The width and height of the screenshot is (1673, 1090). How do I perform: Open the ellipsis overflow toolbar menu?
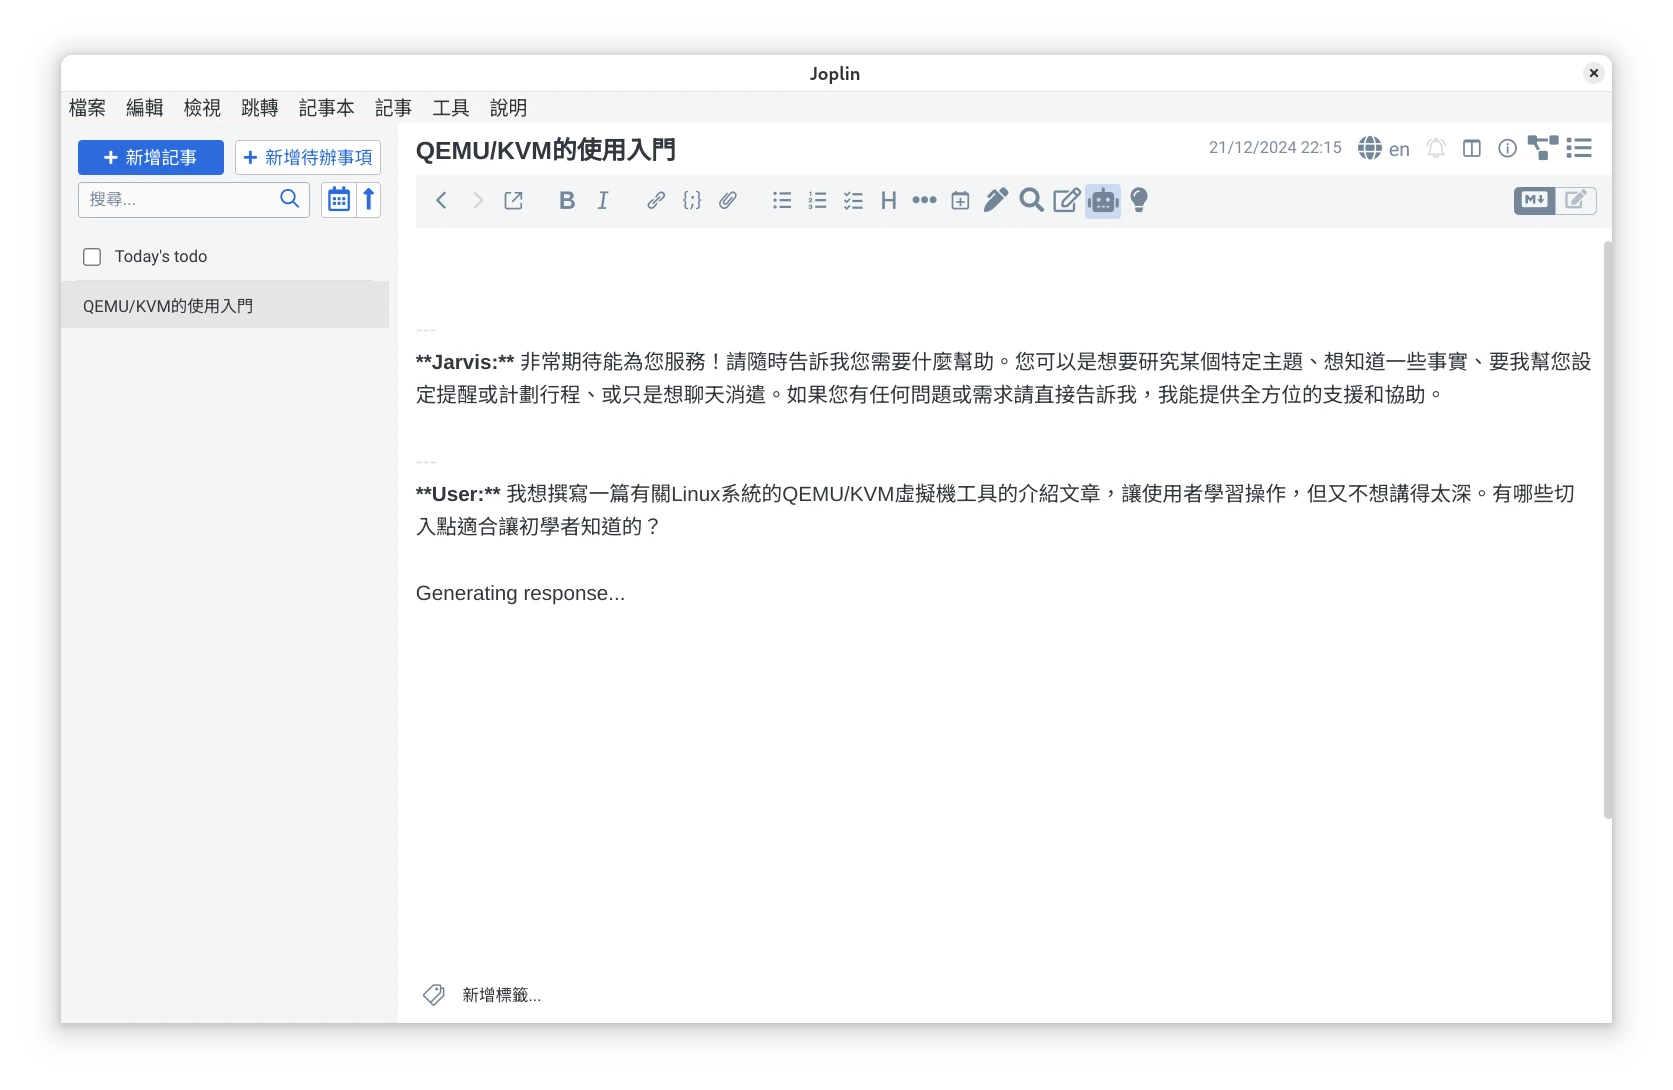point(923,200)
